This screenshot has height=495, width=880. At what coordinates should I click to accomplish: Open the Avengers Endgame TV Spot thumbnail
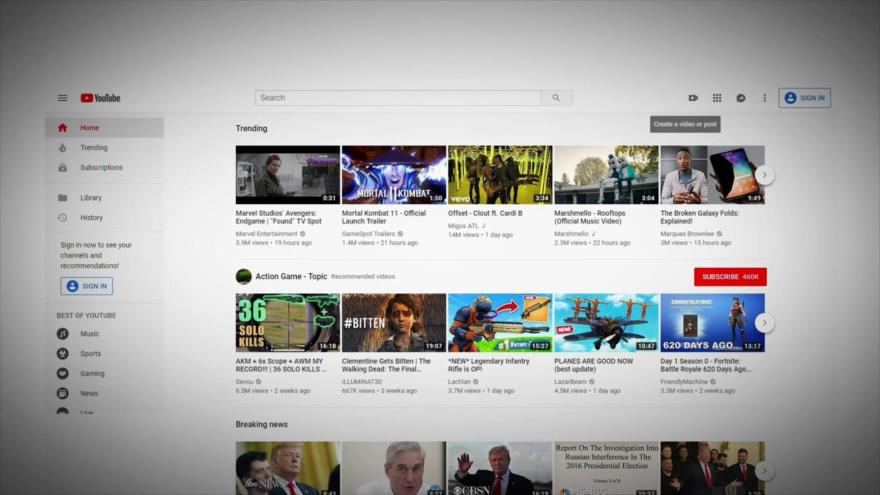[288, 175]
